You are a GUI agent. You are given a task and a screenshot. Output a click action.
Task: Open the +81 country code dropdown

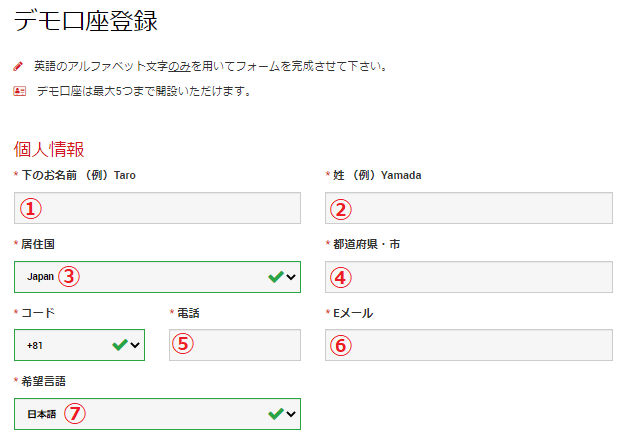[79, 345]
